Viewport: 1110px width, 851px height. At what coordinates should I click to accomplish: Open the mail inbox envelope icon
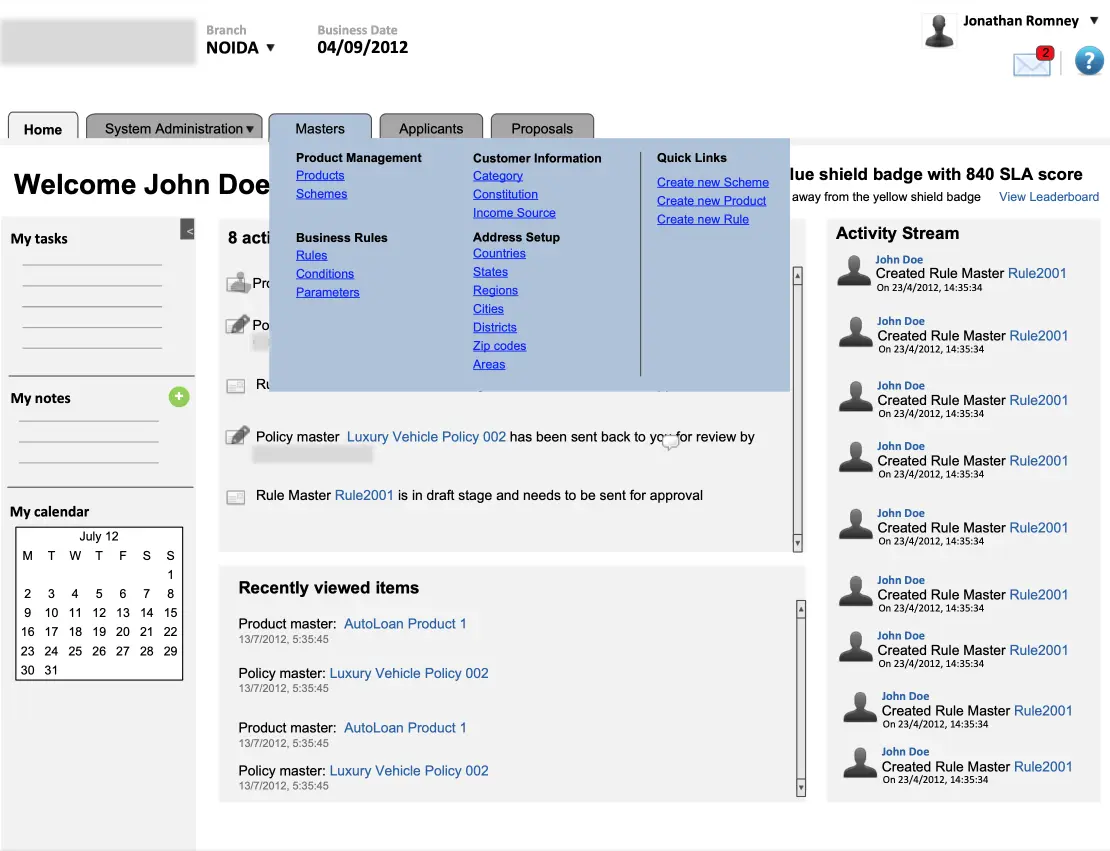click(1031, 64)
